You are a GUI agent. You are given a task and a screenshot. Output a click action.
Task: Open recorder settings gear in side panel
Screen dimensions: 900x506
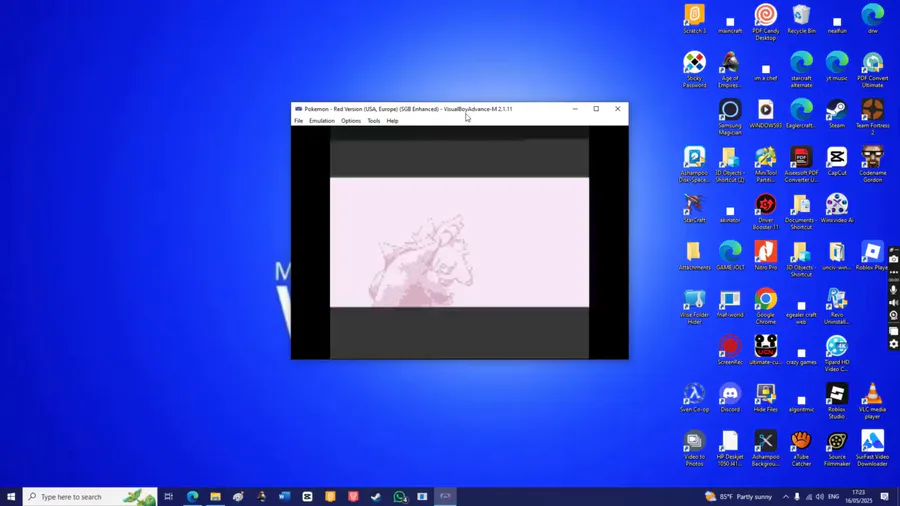pos(894,344)
